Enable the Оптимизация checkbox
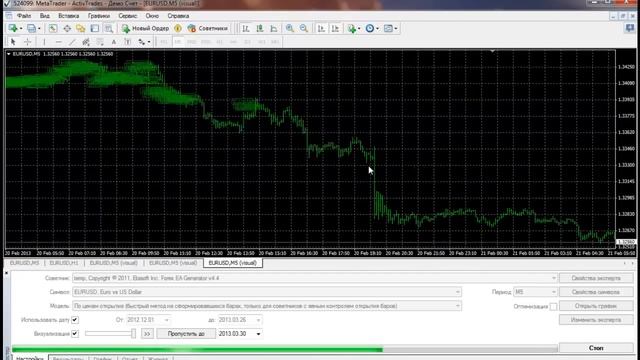The width and height of the screenshot is (640, 360). [x=553, y=306]
